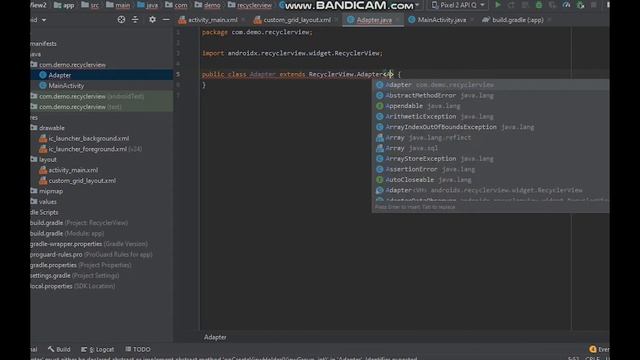Run the app with the green play icon
The height and width of the screenshot is (360, 640).
(498, 5)
